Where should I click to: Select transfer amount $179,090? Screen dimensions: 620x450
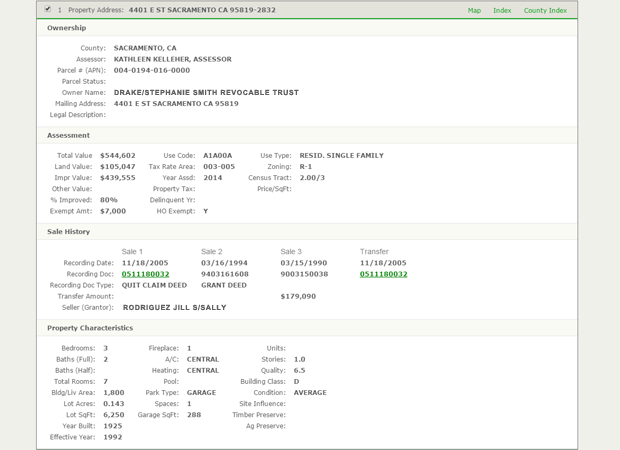coord(298,296)
